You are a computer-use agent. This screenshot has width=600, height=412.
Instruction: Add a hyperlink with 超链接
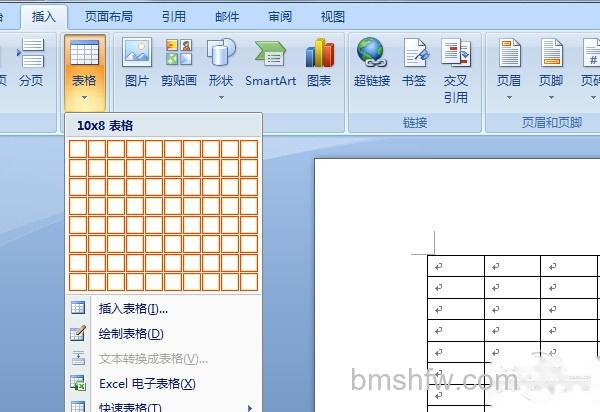tap(372, 63)
